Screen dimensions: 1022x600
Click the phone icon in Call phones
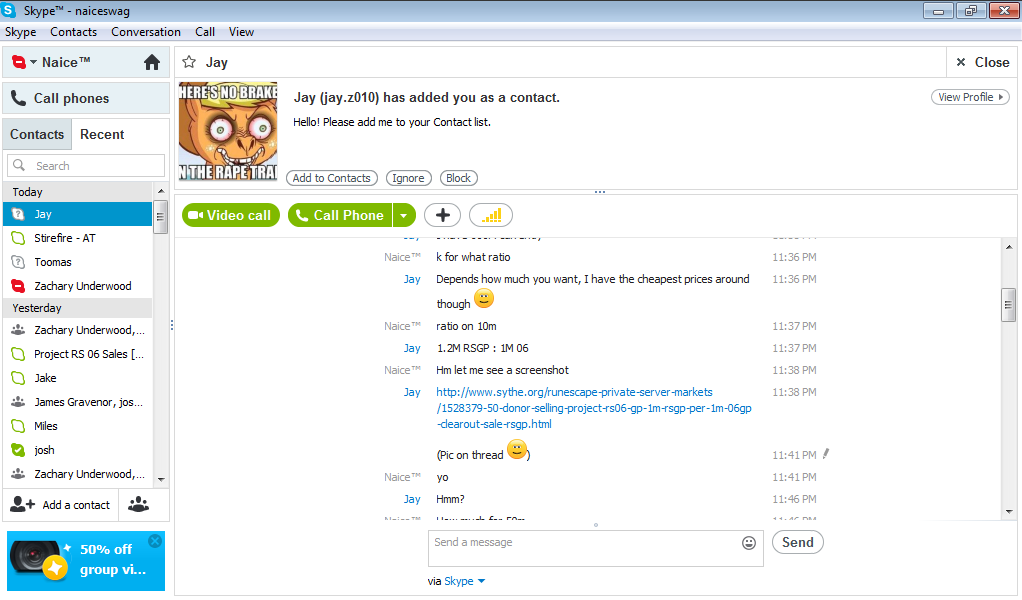18,98
